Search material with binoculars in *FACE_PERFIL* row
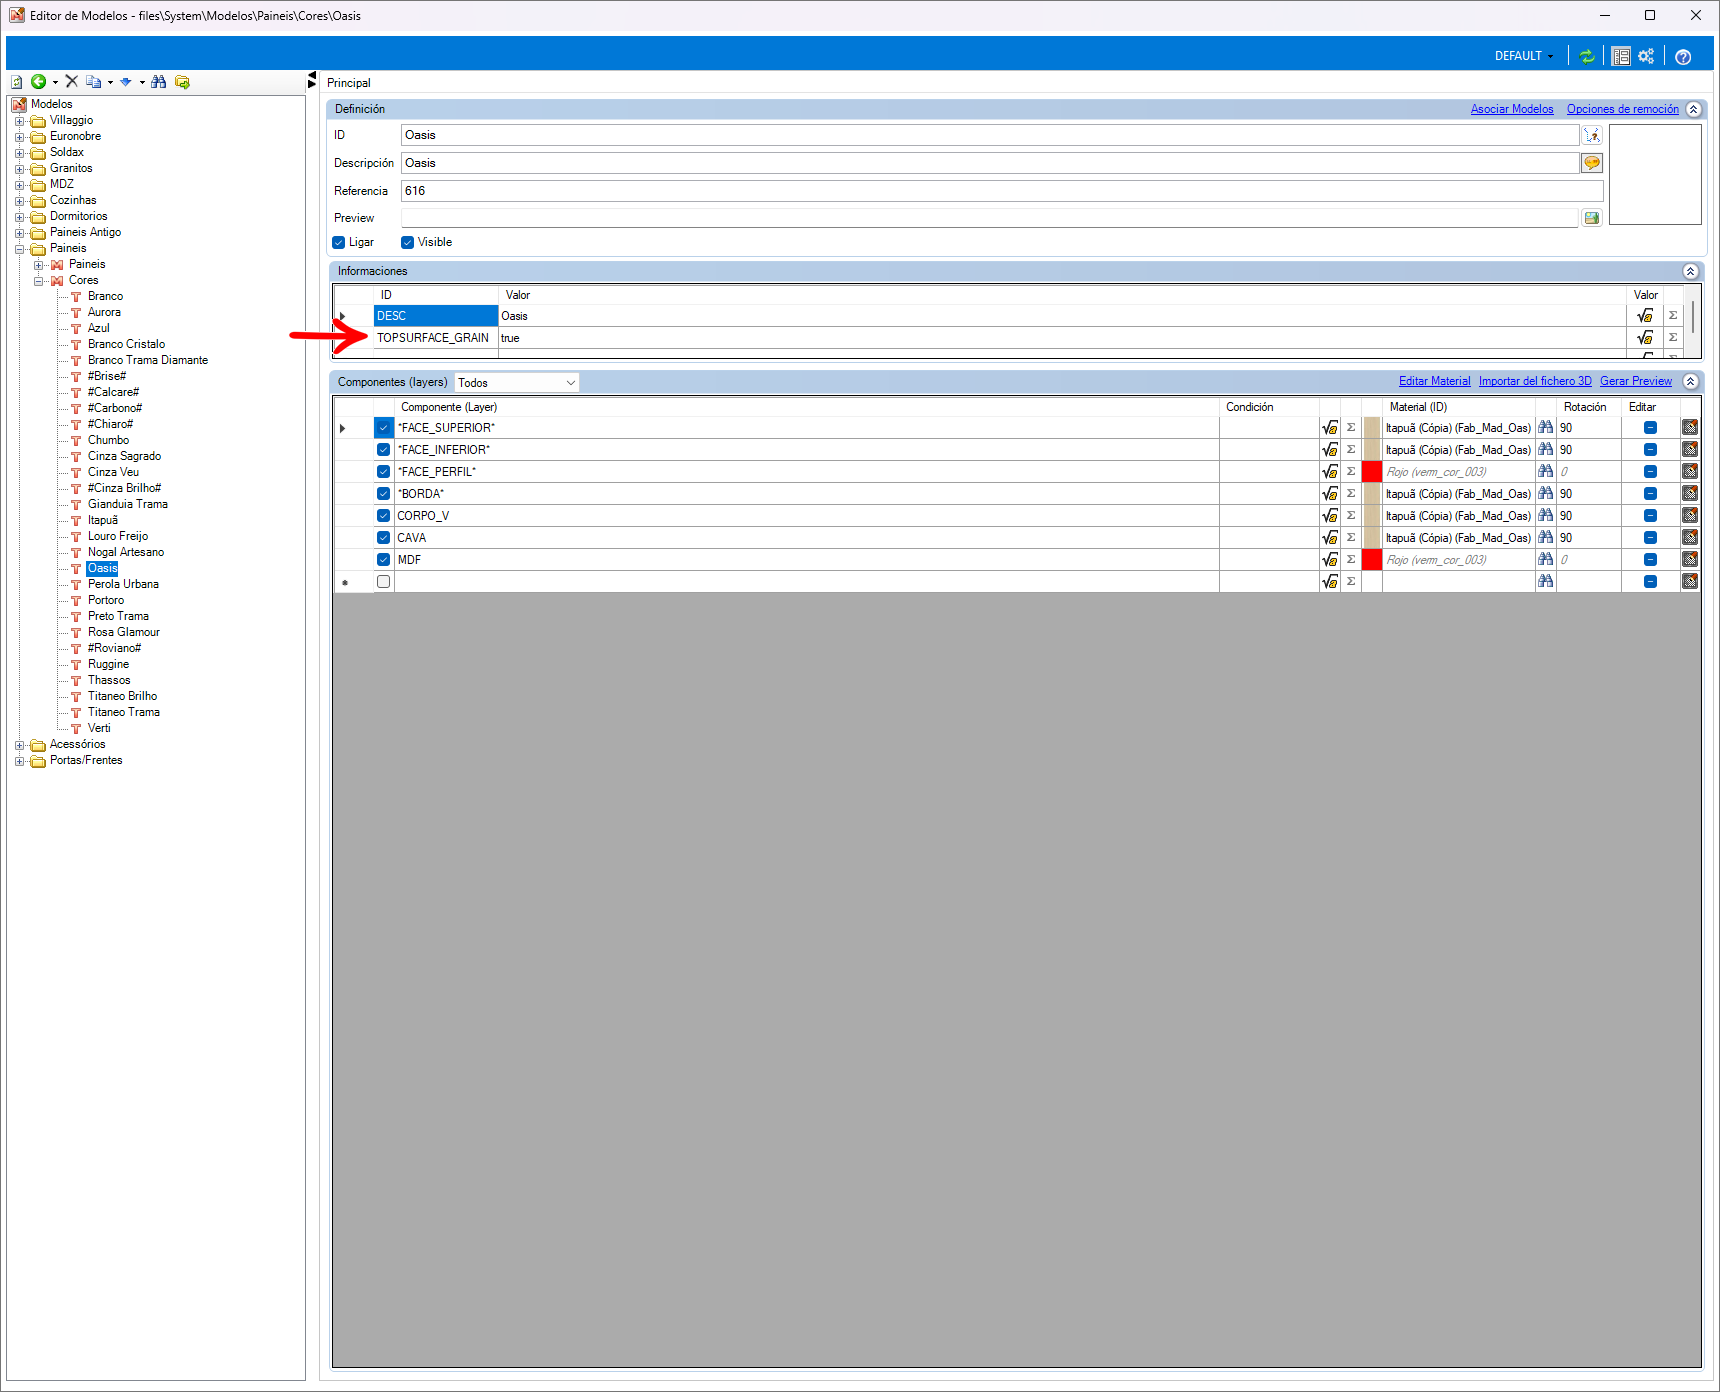 click(x=1546, y=472)
